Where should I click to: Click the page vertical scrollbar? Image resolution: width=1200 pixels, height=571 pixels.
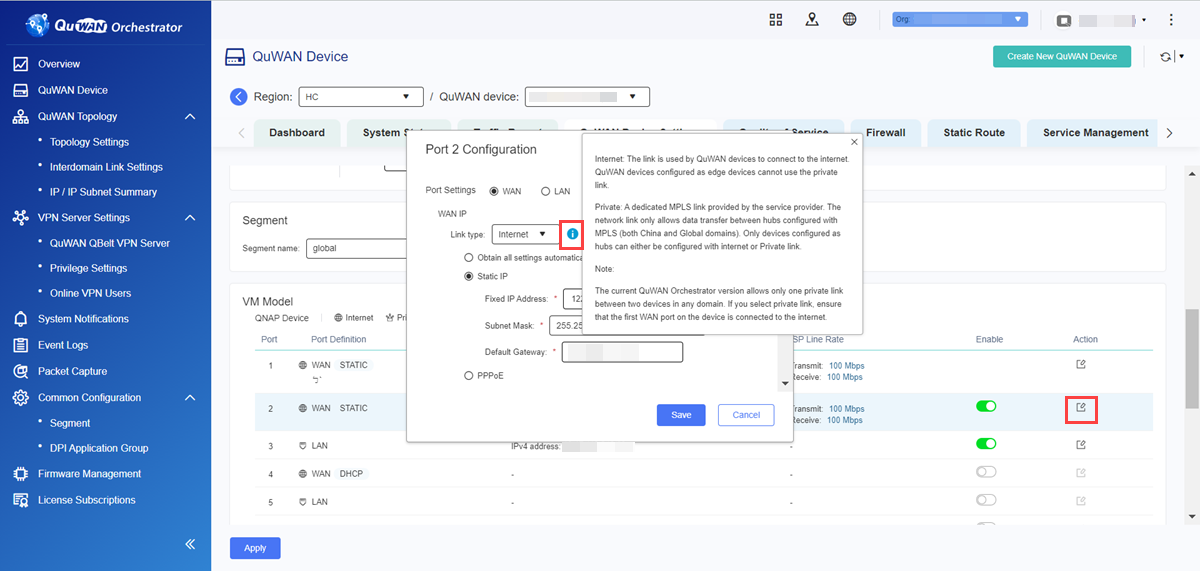(x=1192, y=358)
